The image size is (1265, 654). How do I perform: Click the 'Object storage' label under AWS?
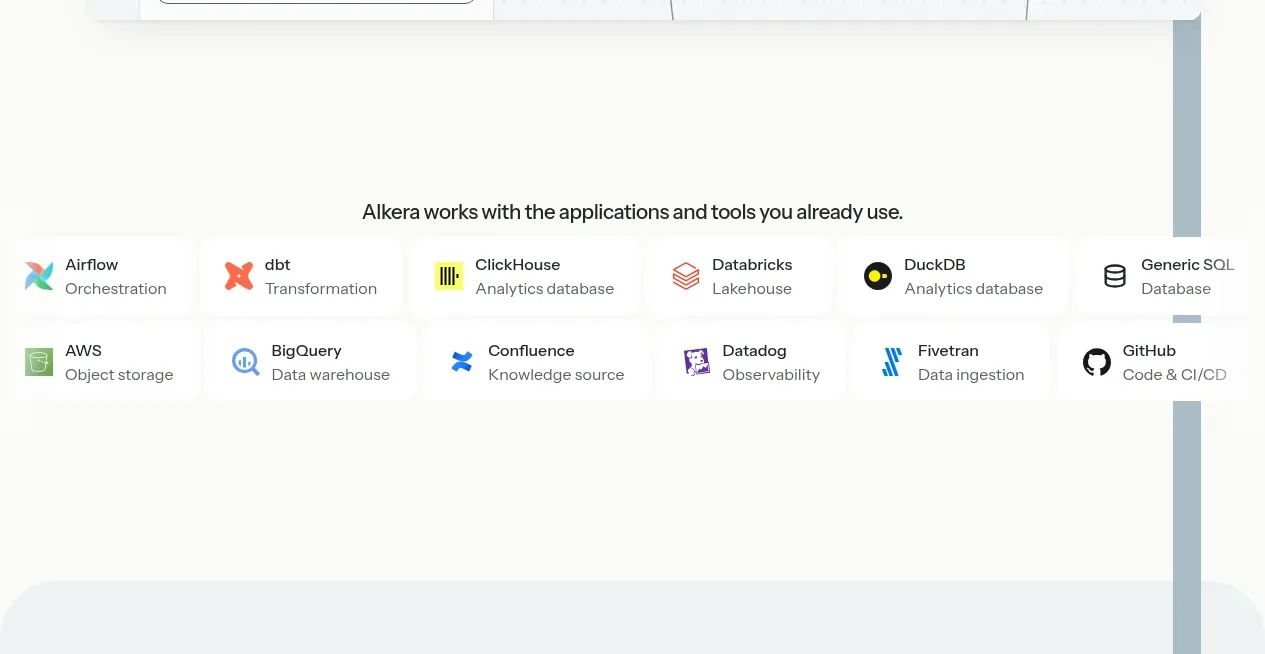click(x=119, y=375)
